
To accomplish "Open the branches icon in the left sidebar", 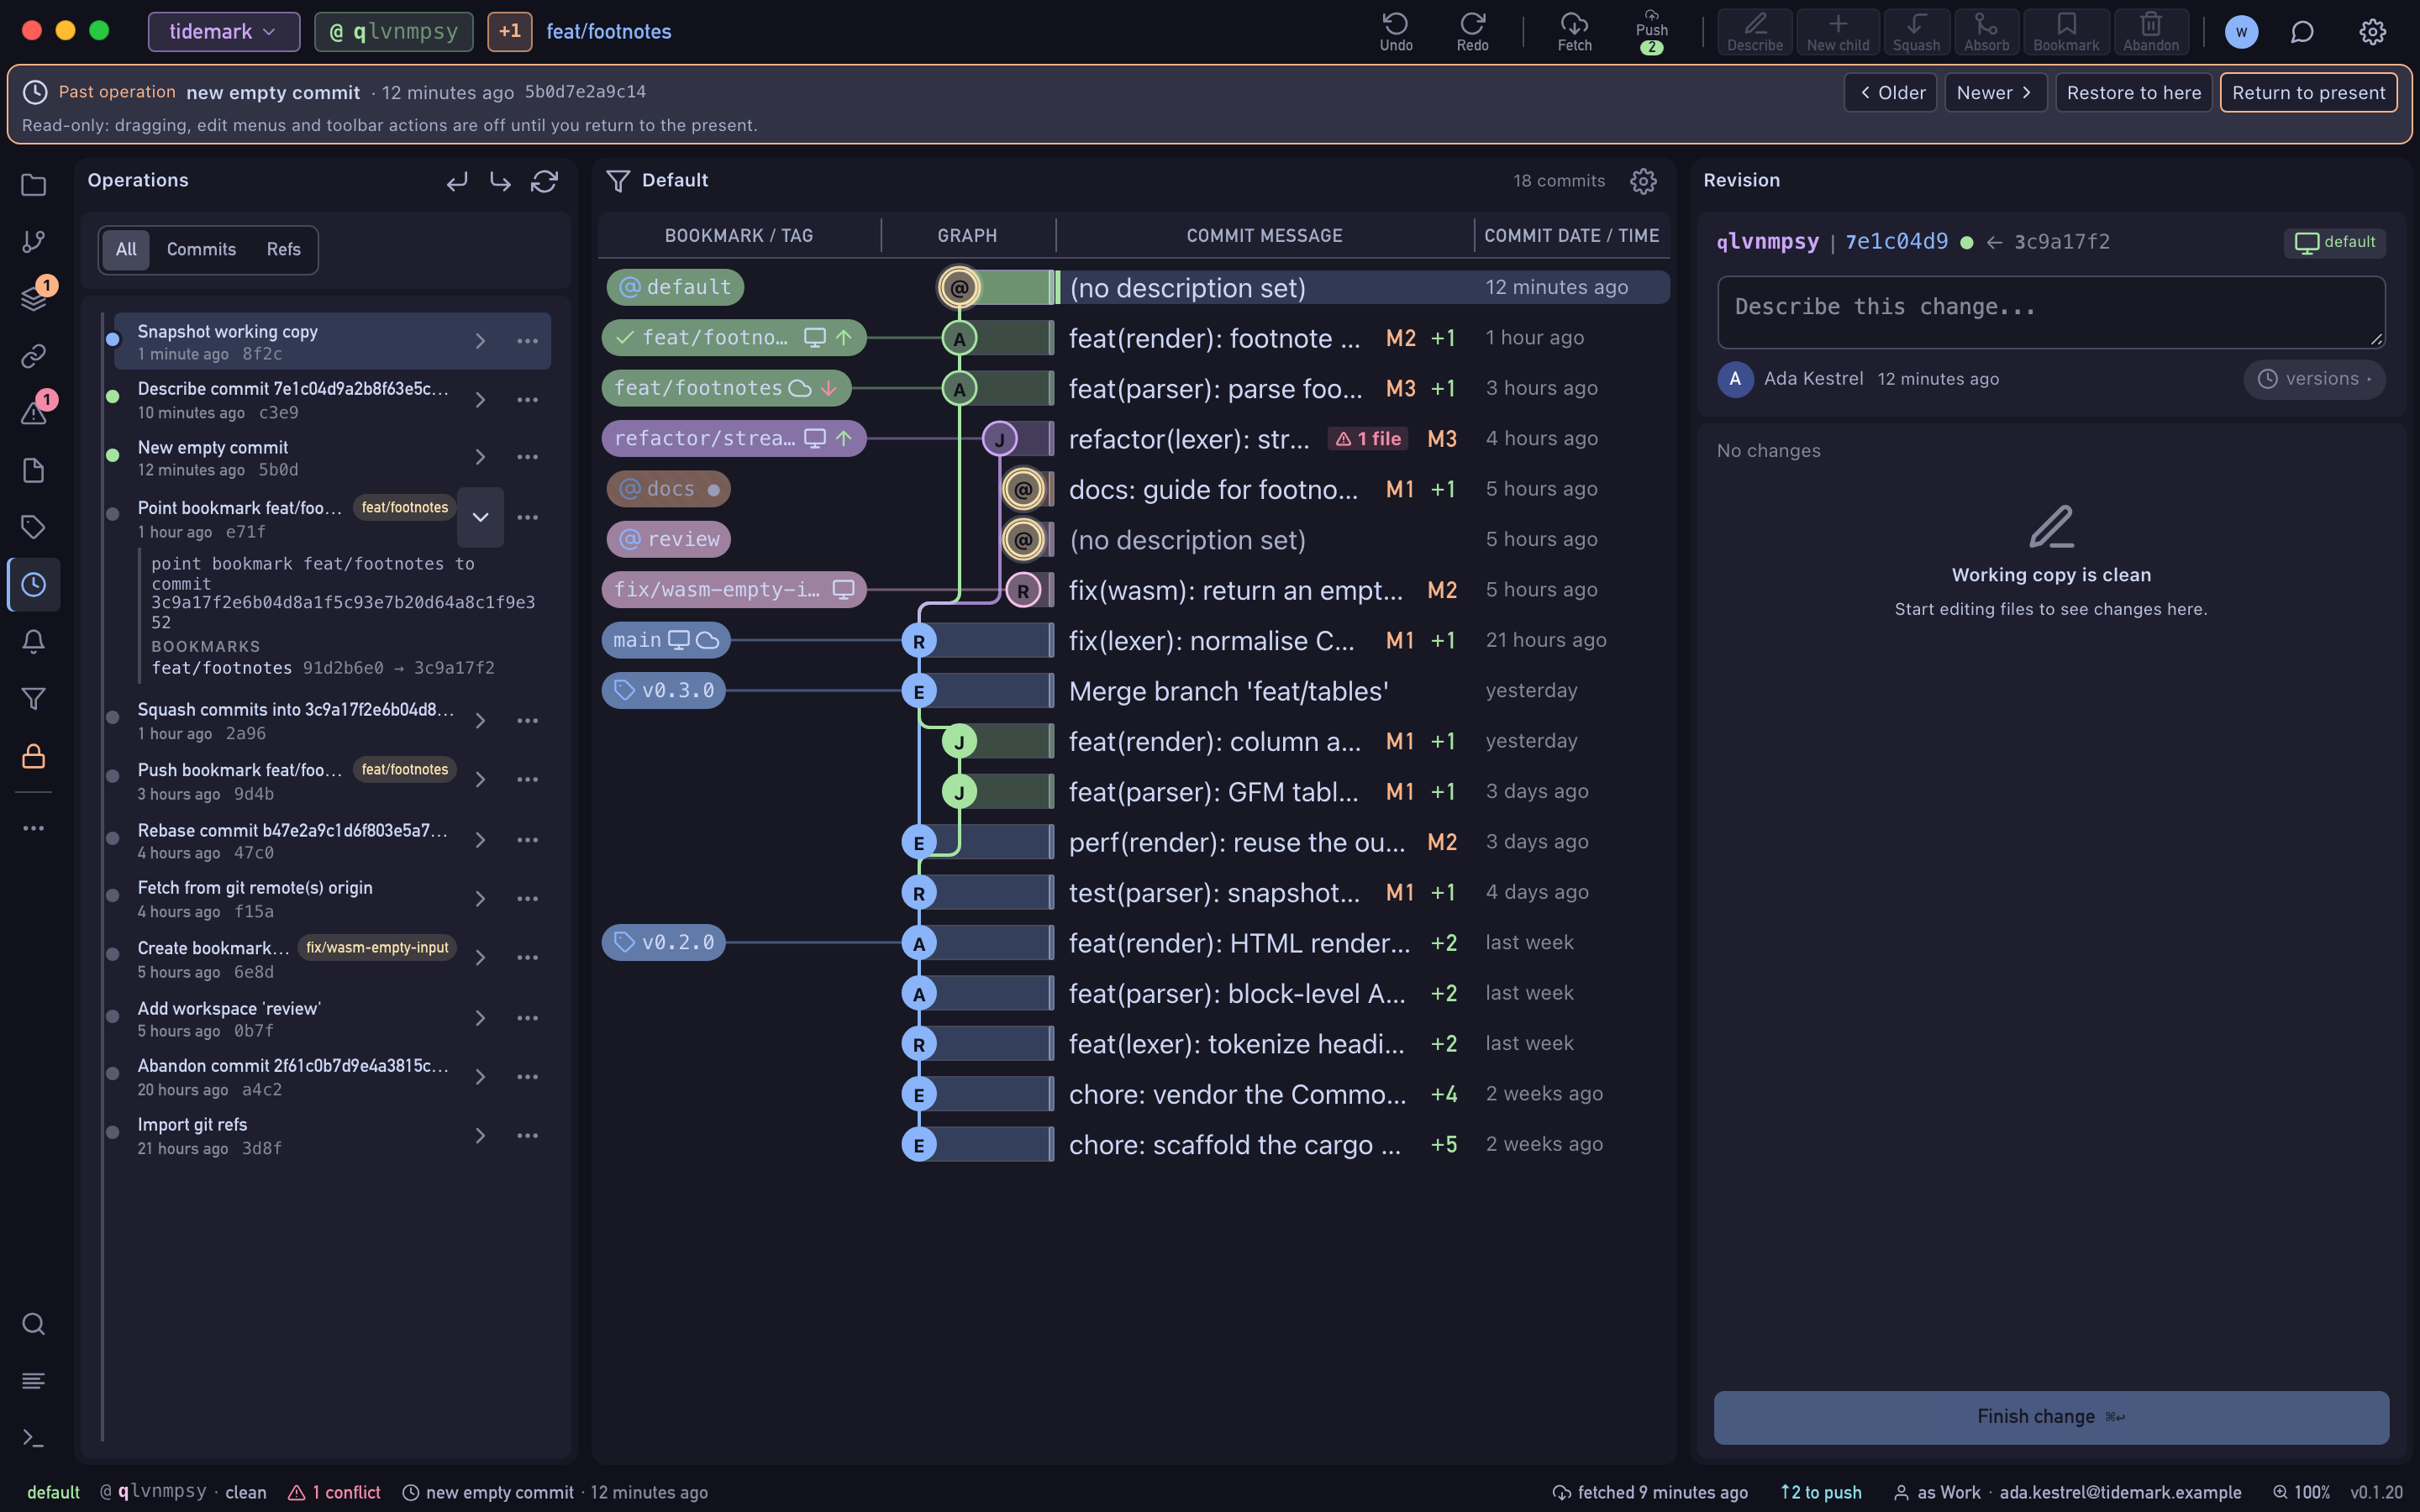I will (34, 242).
